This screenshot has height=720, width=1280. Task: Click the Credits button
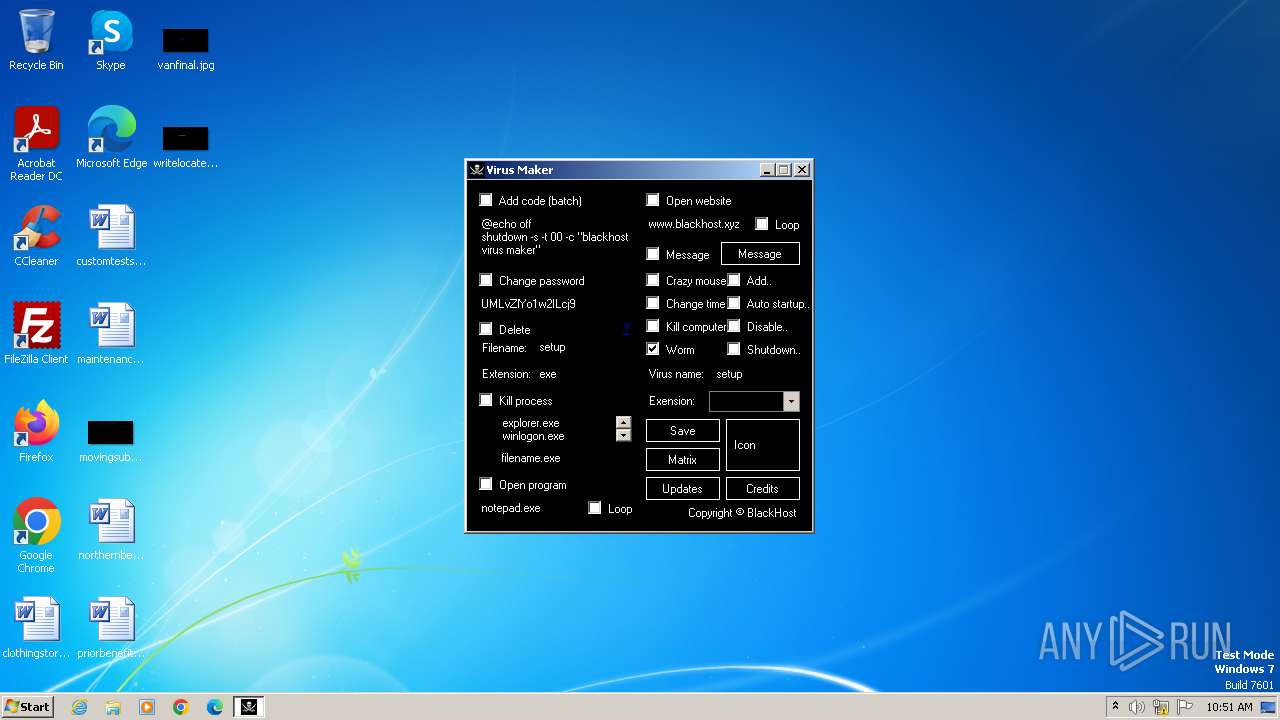coord(762,489)
